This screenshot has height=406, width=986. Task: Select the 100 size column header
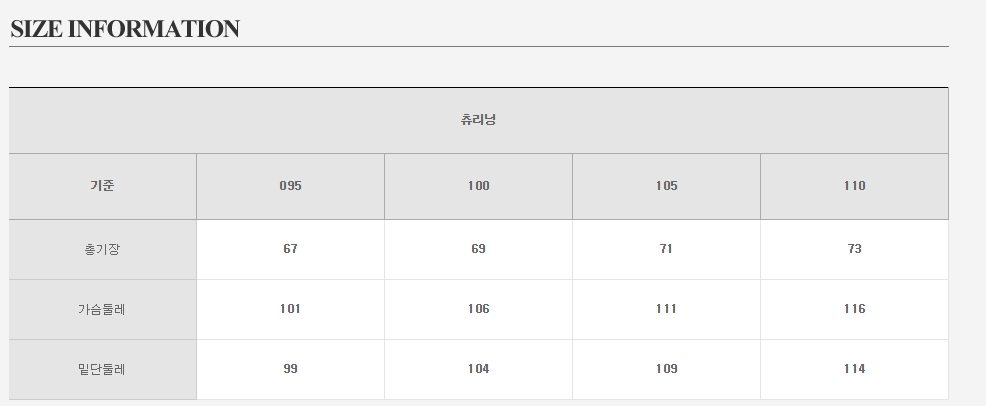[478, 186]
